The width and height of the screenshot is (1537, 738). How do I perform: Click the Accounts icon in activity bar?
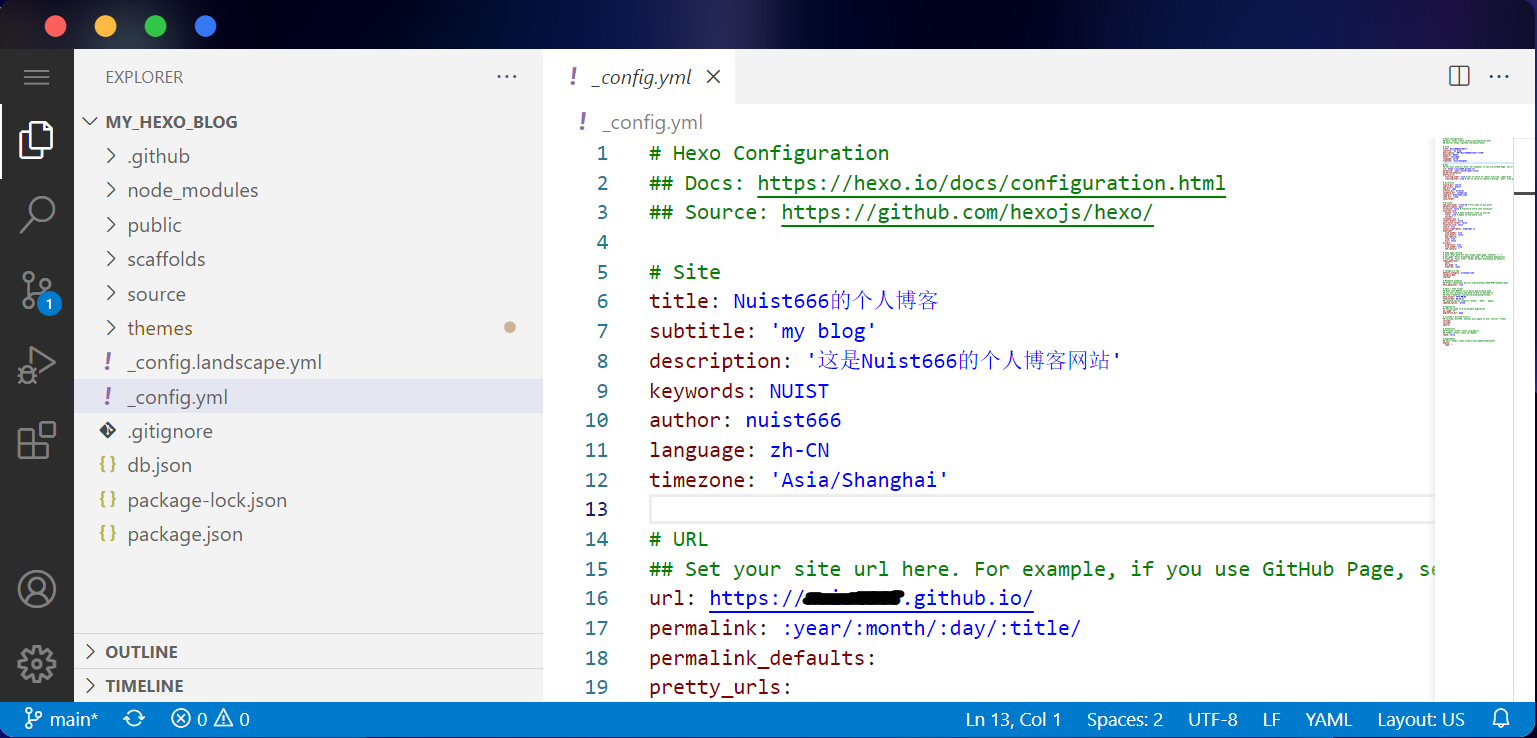pyautogui.click(x=36, y=589)
